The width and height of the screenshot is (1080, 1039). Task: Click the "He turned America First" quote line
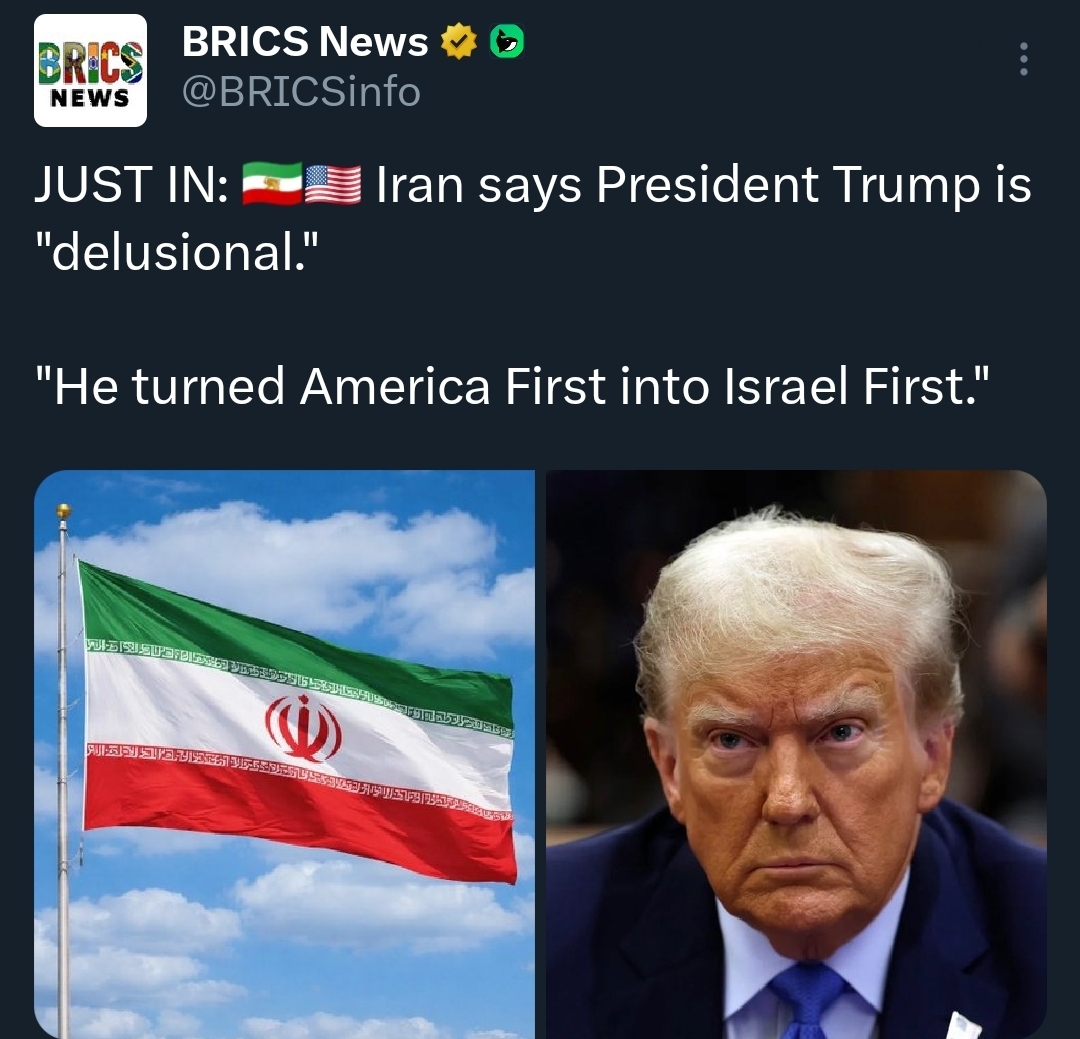click(x=512, y=387)
